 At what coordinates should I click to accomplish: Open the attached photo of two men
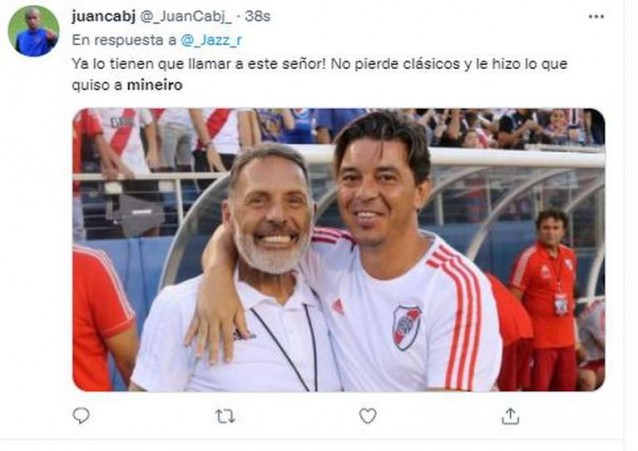(x=339, y=250)
